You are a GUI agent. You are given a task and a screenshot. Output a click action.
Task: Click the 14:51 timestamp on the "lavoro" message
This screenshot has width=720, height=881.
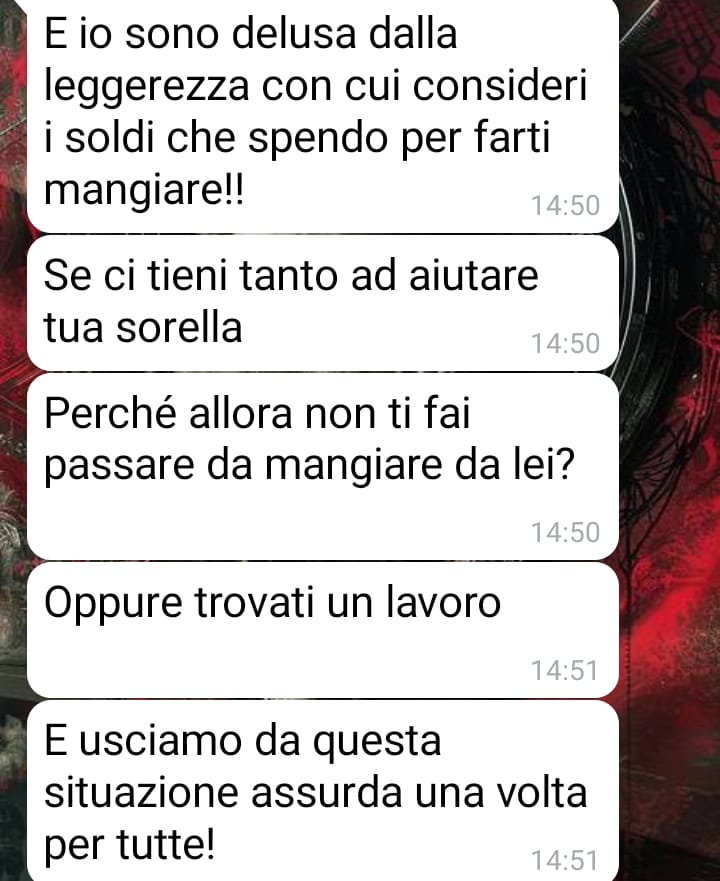[x=565, y=671]
